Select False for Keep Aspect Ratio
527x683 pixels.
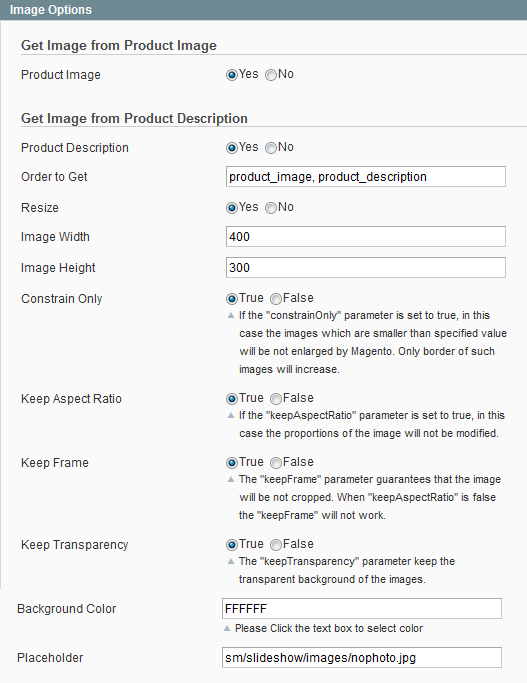pyautogui.click(x=276, y=399)
